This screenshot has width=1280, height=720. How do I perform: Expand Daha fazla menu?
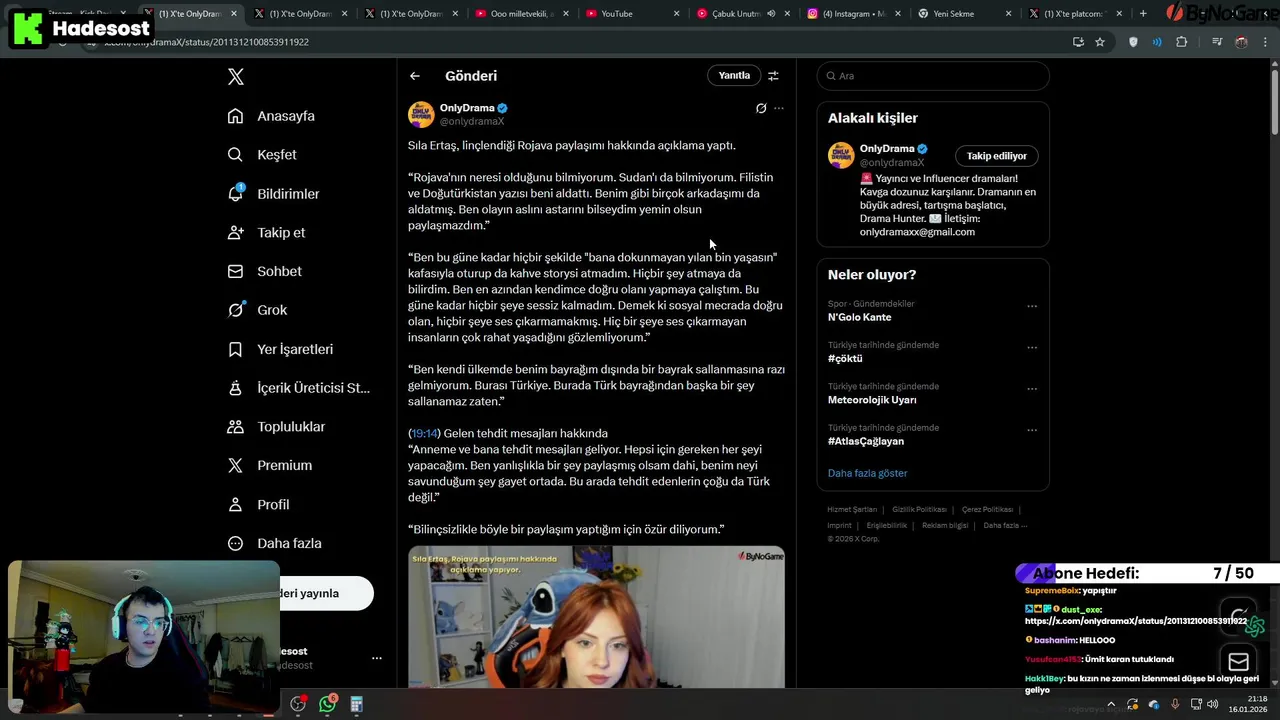[274, 544]
